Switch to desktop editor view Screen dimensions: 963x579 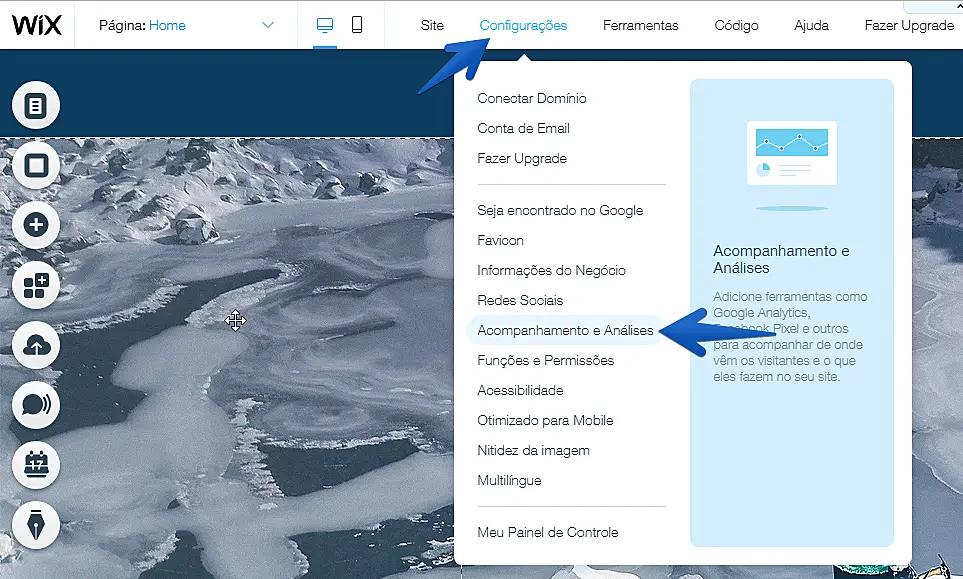point(324,25)
